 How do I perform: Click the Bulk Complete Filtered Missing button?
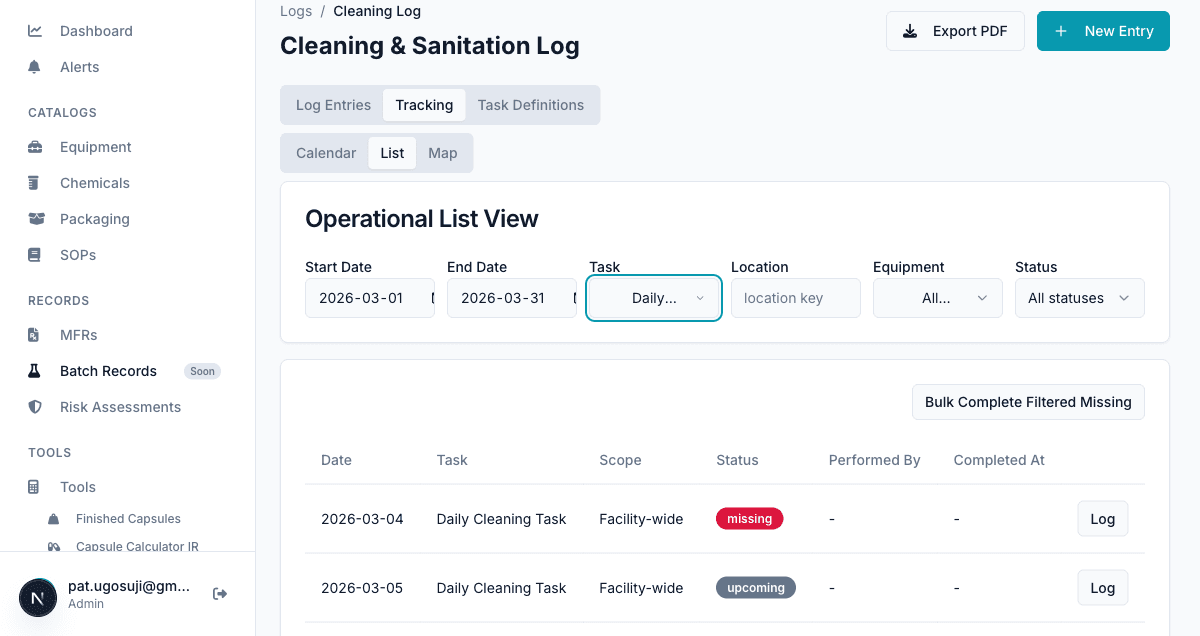pos(1028,401)
